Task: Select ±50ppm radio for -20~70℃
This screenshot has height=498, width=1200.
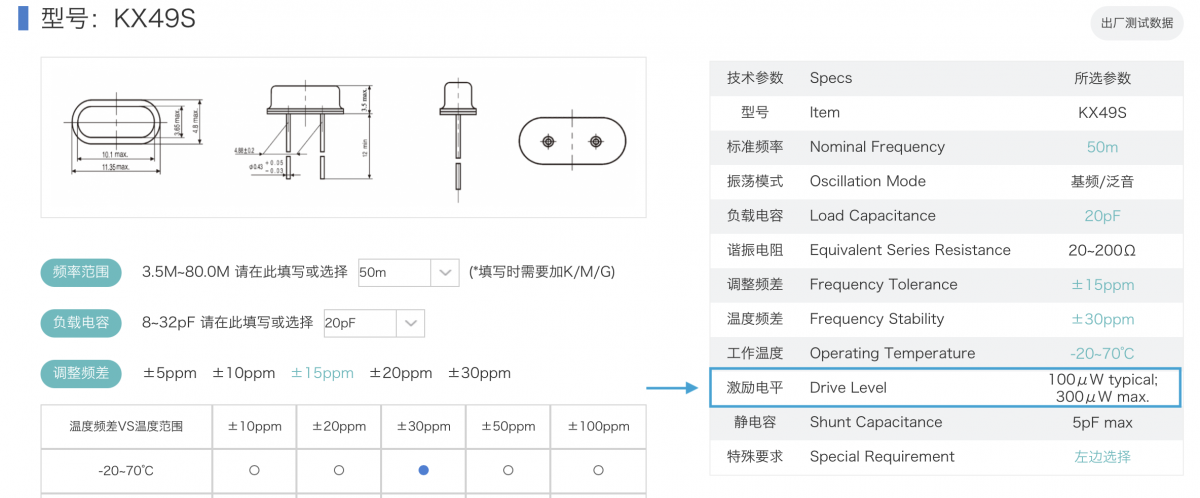Action: point(508,470)
